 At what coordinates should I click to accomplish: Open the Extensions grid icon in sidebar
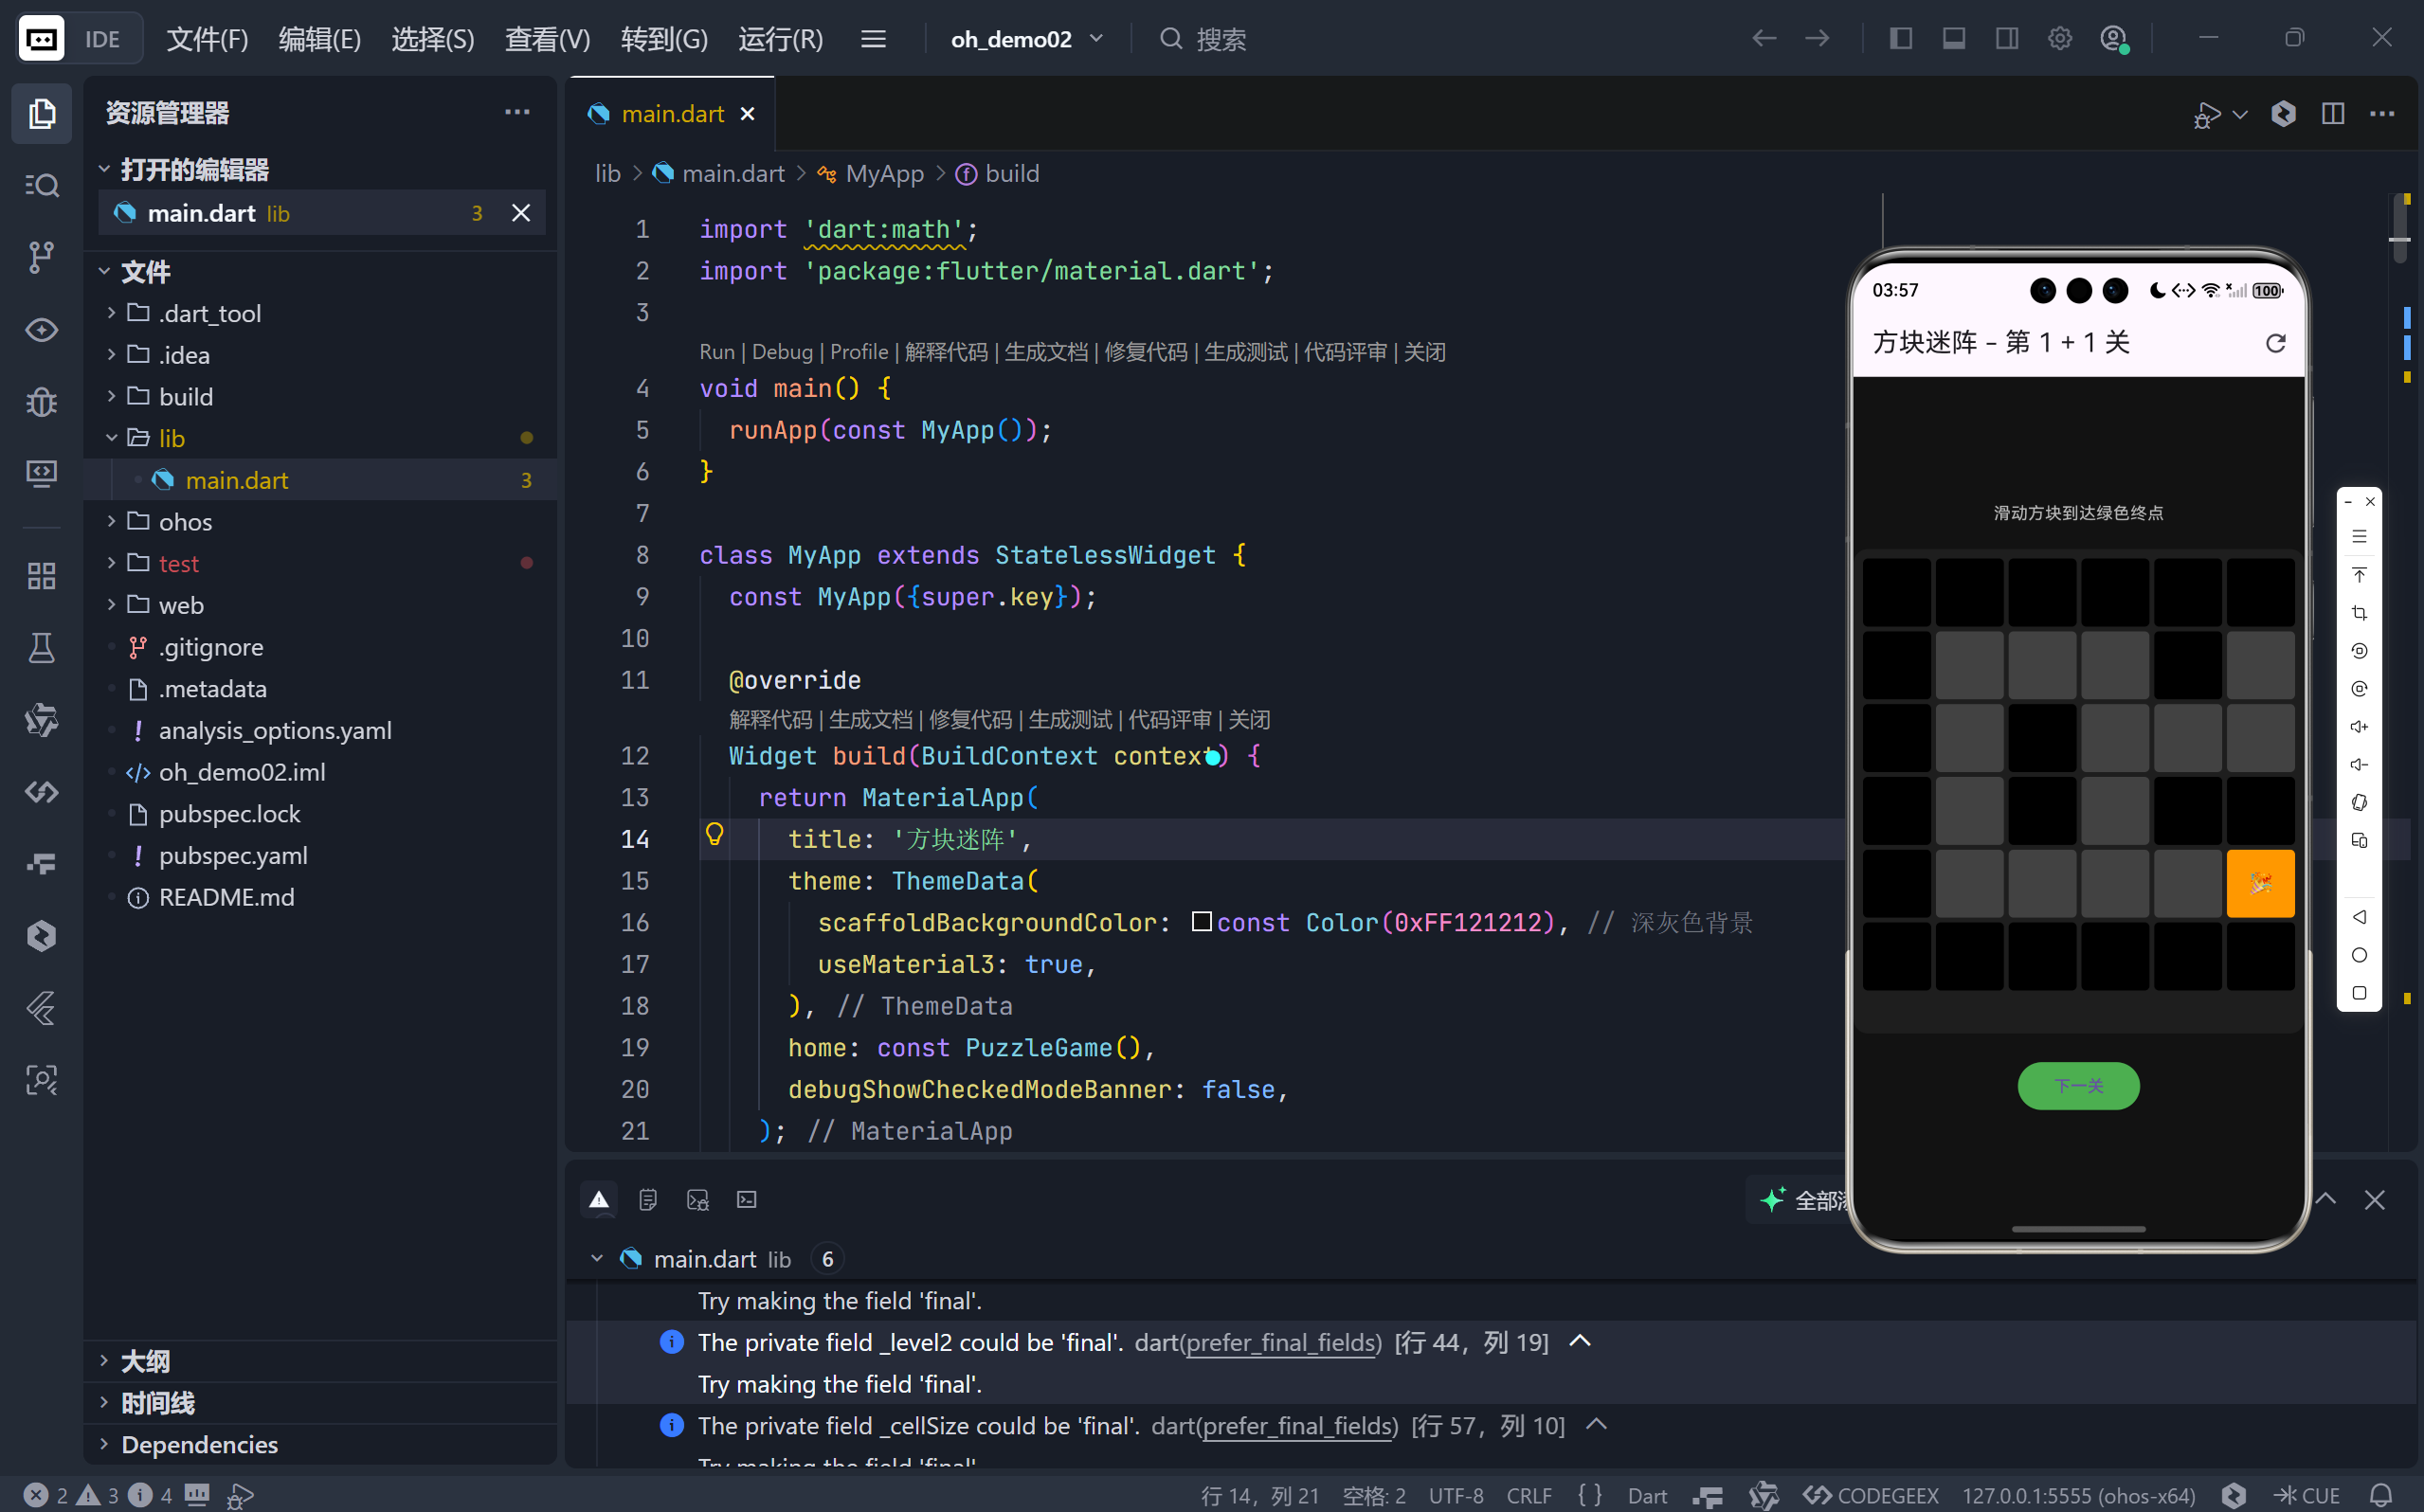41,576
